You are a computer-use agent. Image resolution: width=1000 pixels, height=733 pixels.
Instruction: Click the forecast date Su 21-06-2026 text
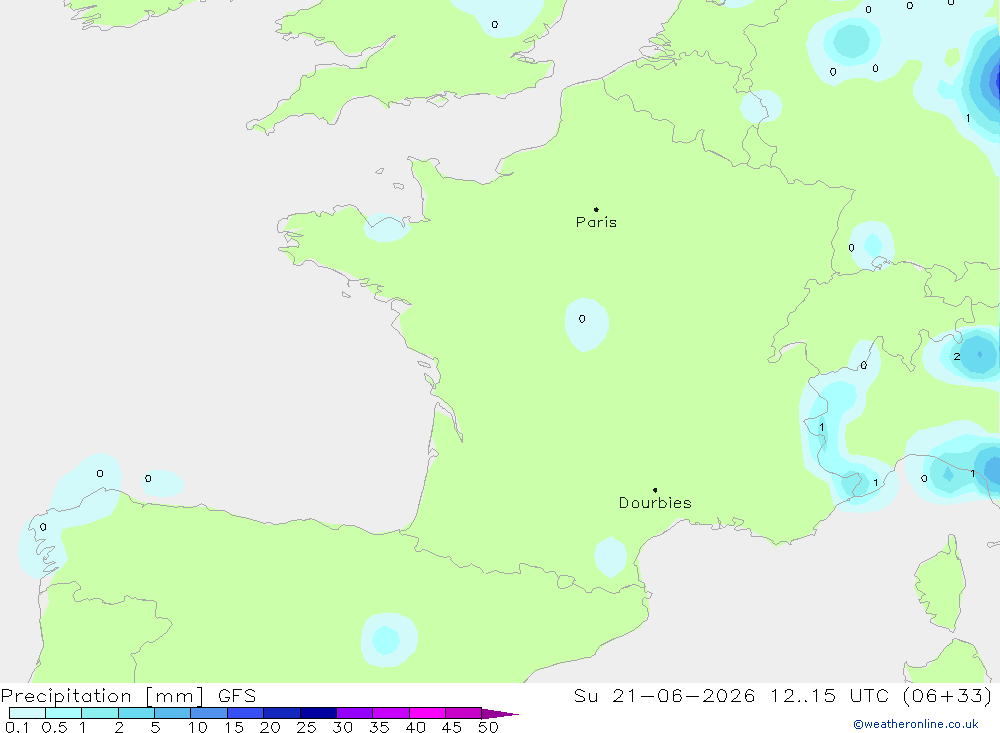point(664,695)
